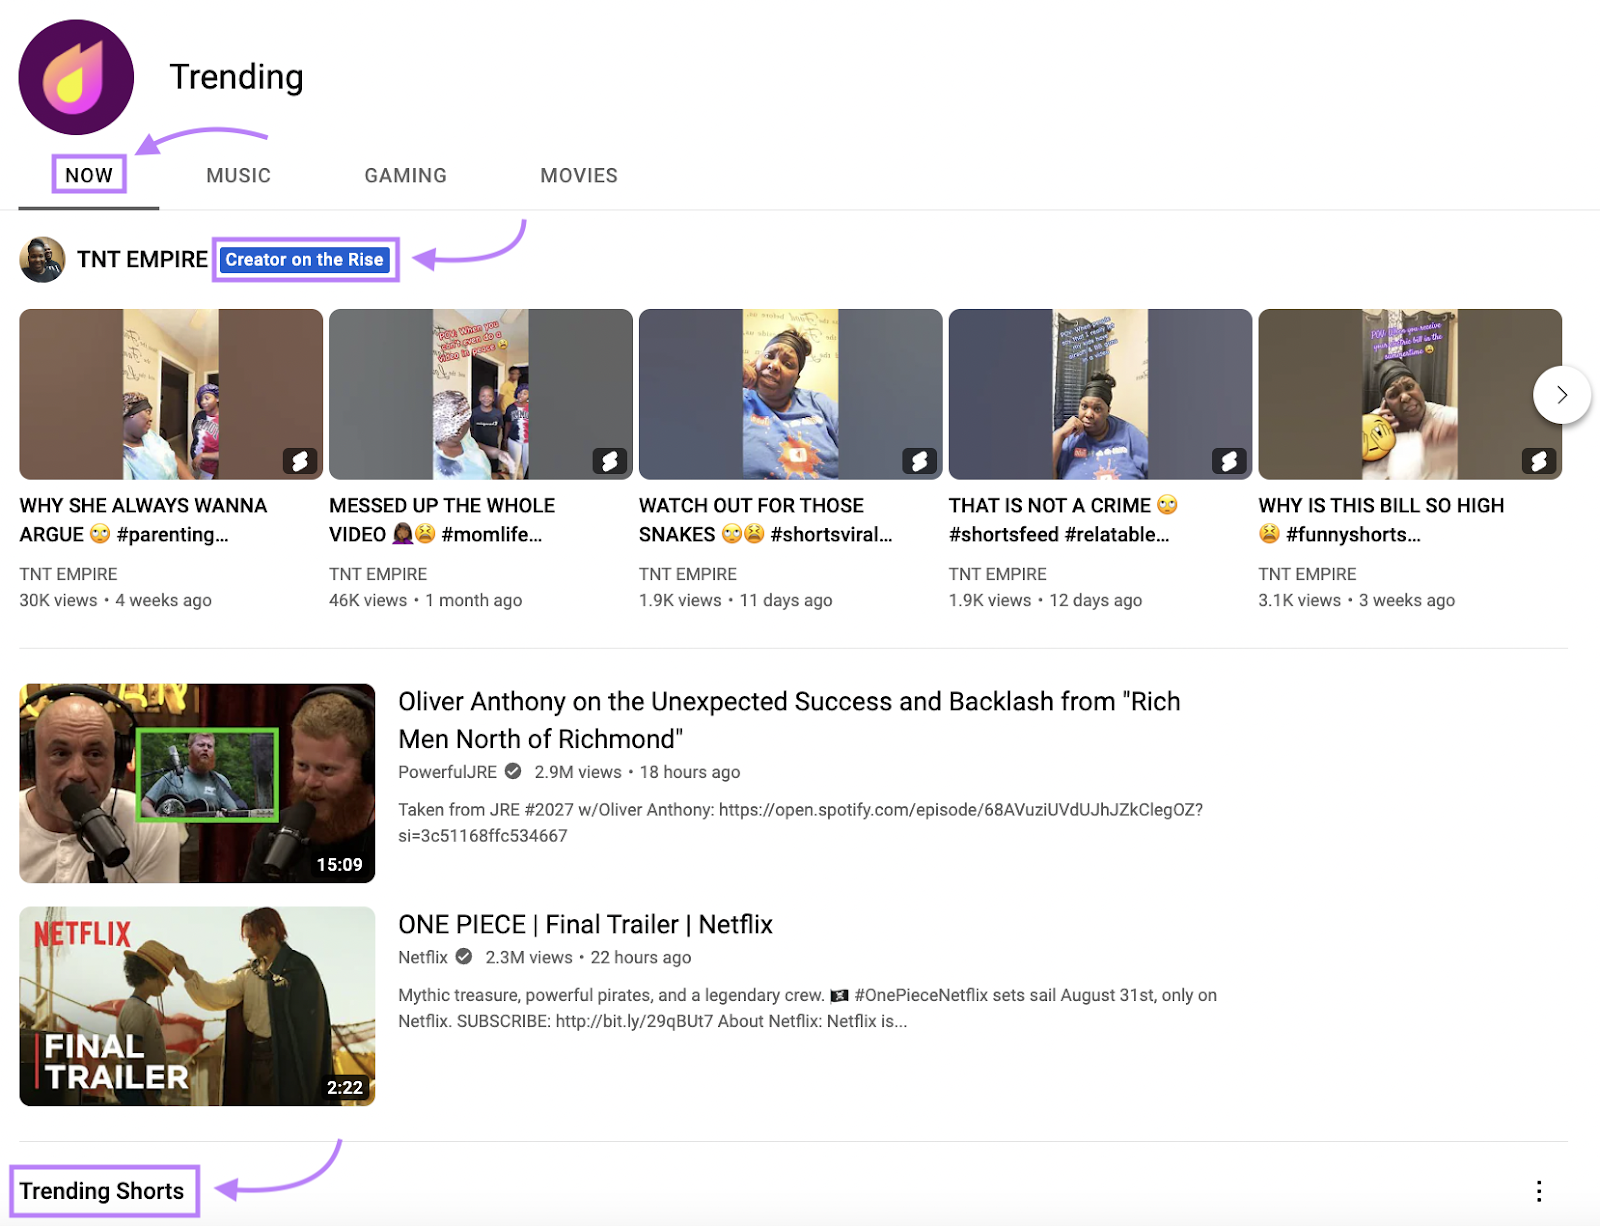This screenshot has height=1226, width=1600.
Task: Click the WATCH OUT FOR THOSE SNAKES title
Action: 766,520
